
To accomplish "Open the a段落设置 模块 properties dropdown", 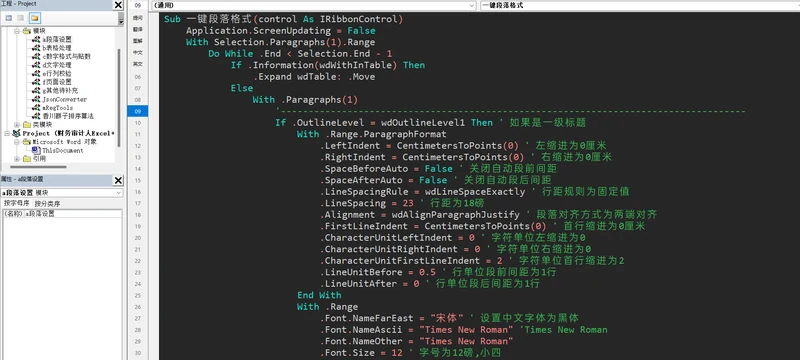I will 118,193.
